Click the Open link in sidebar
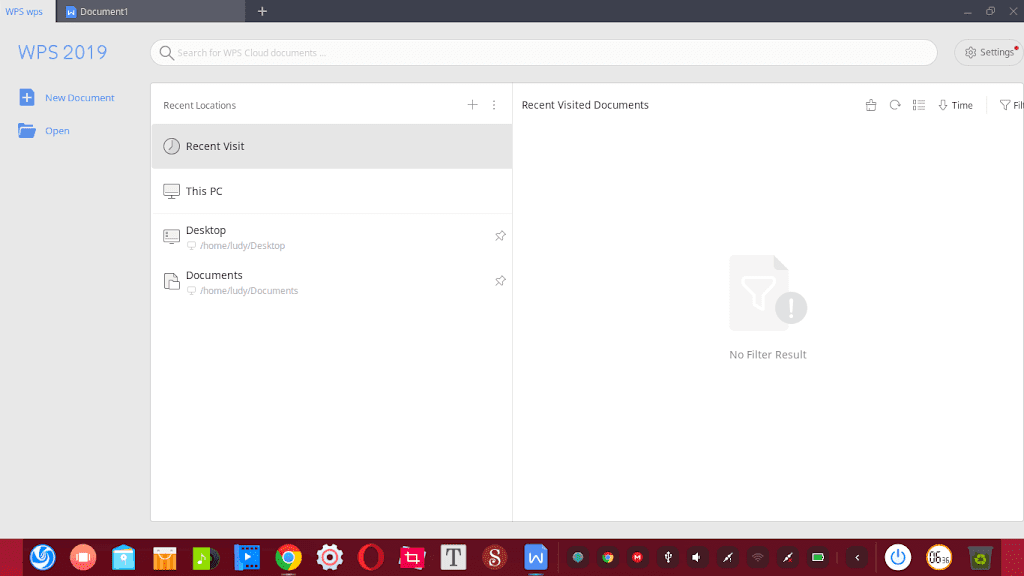This screenshot has width=1024, height=576. pos(57,131)
